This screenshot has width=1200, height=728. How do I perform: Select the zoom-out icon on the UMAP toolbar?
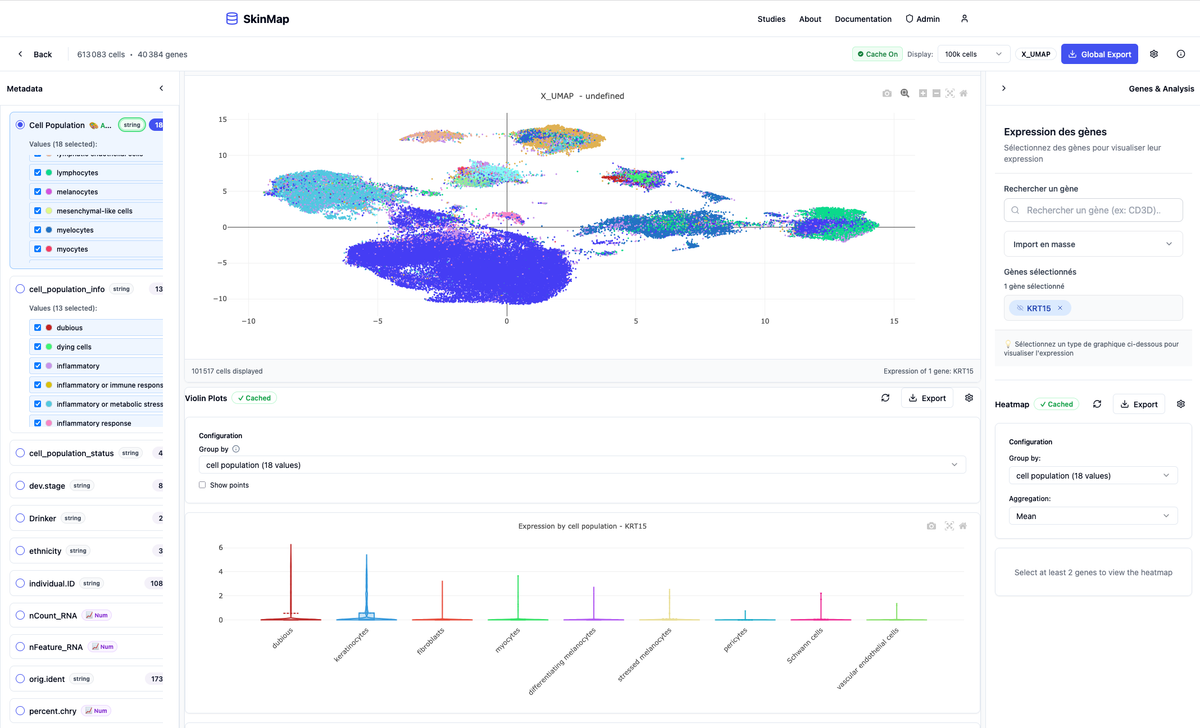936,93
